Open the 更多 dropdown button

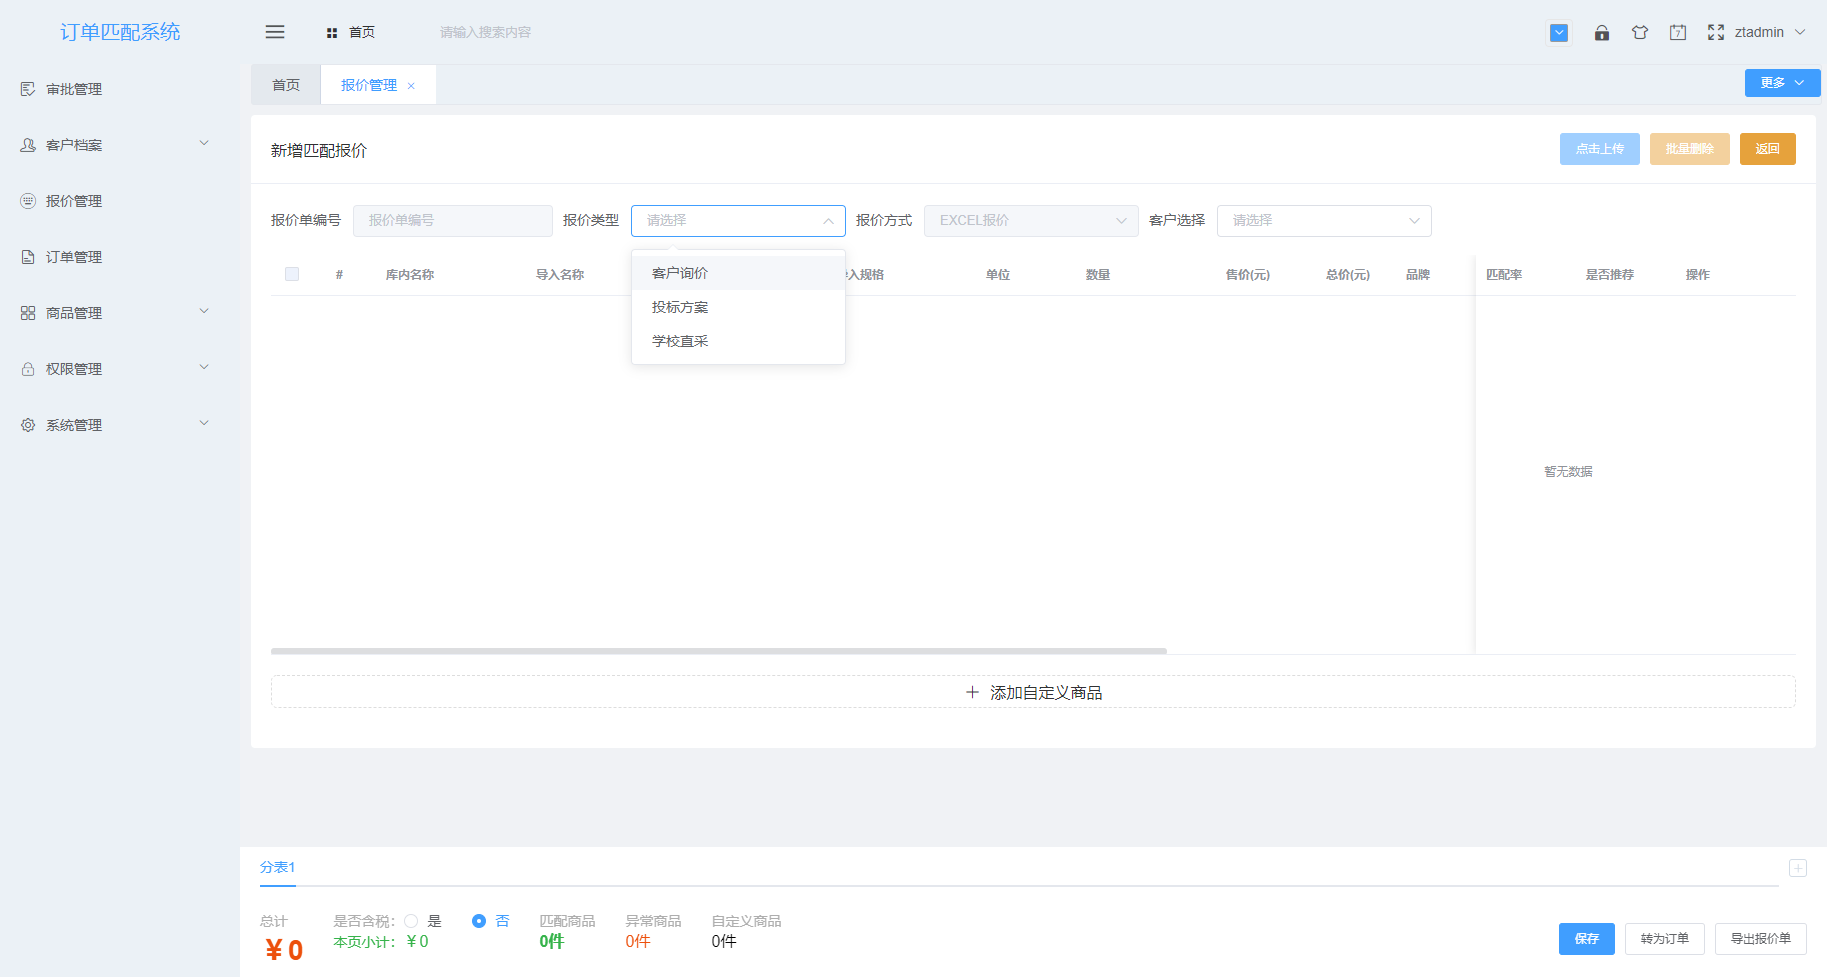pos(1782,83)
